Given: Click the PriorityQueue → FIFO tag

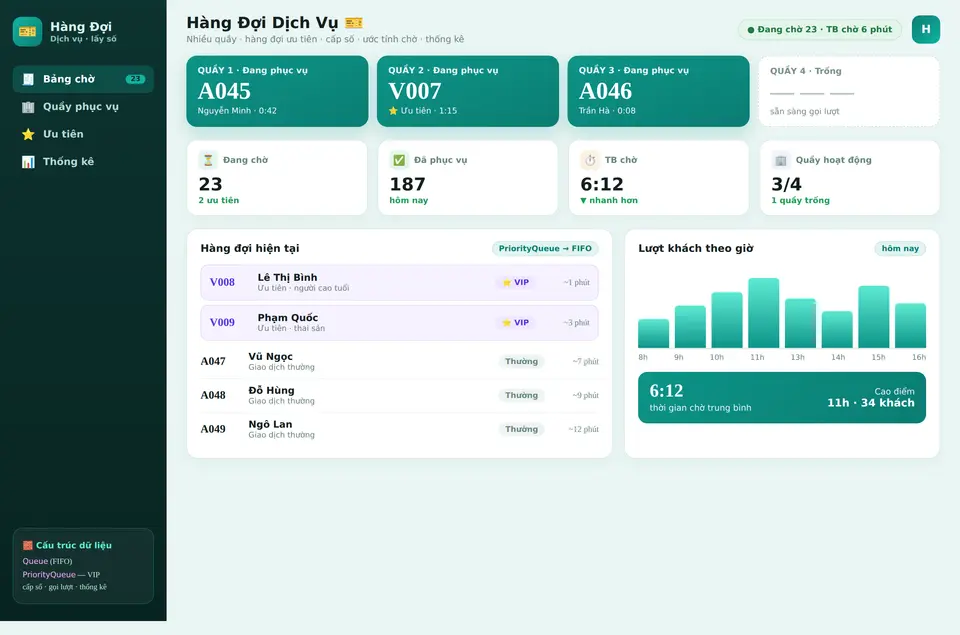Looking at the screenshot, I should [545, 249].
